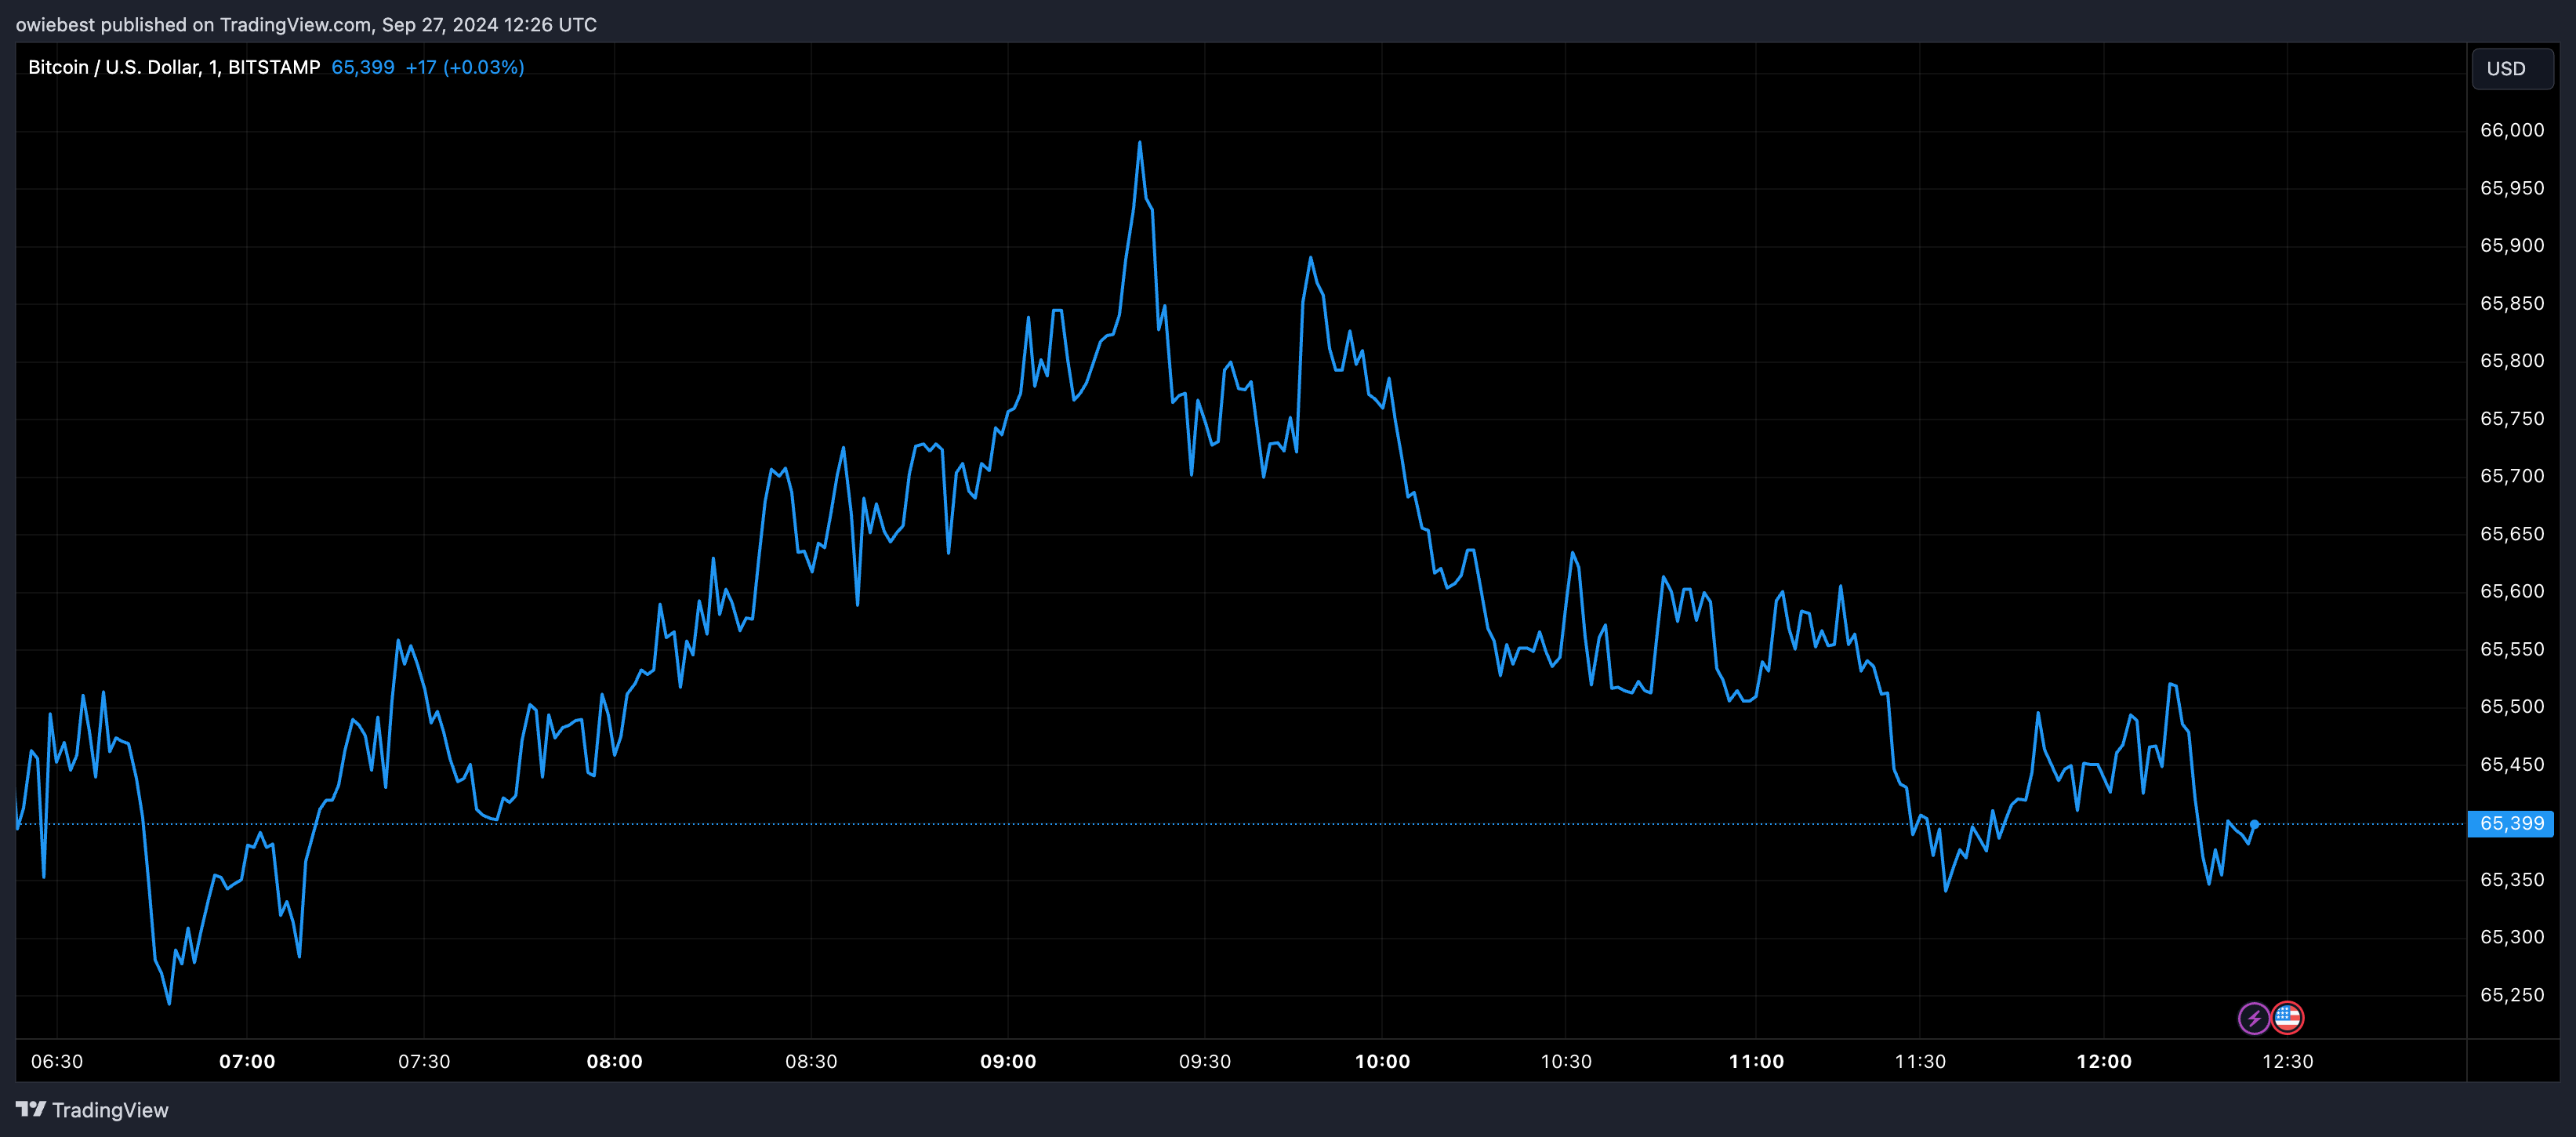Click the purple lightning bolt event icon
This screenshot has height=1137, width=2576.
(x=2253, y=1018)
